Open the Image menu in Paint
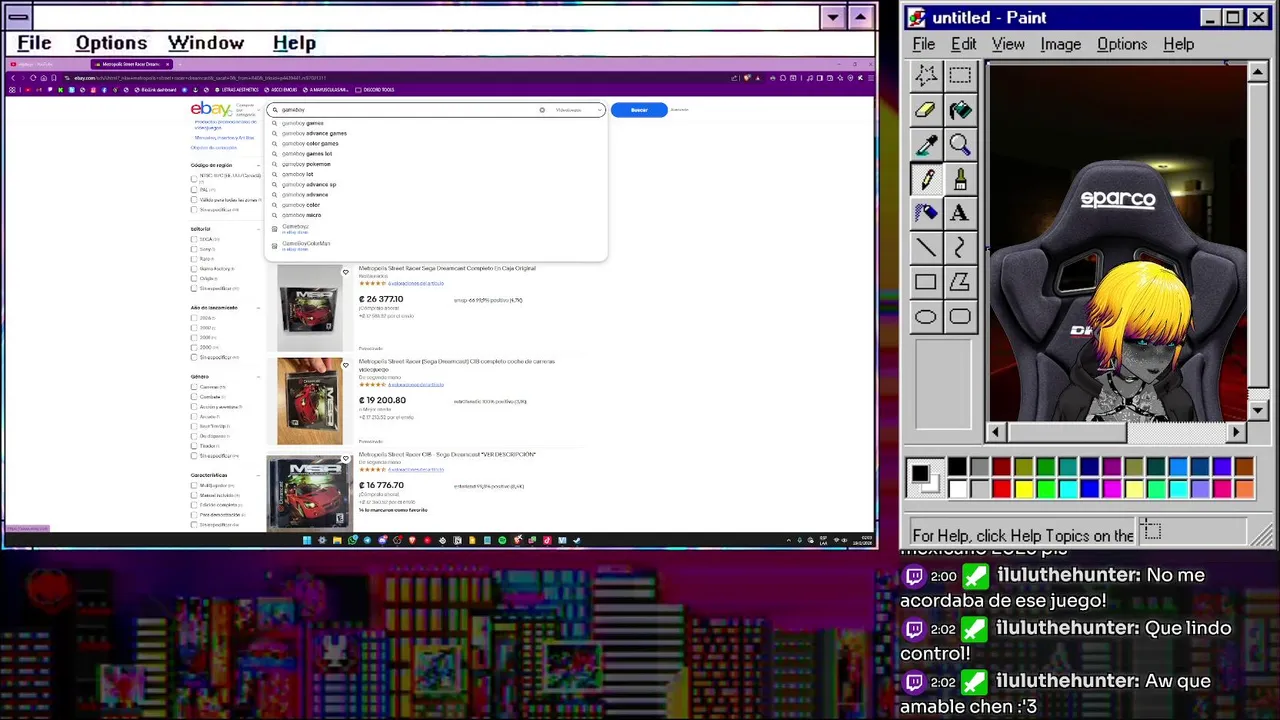 point(1060,44)
